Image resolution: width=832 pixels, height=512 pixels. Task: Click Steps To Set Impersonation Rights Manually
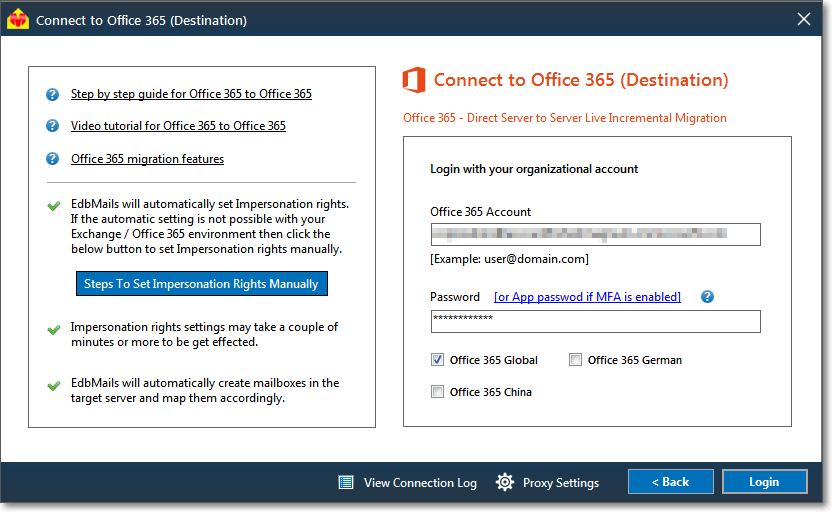point(202,284)
